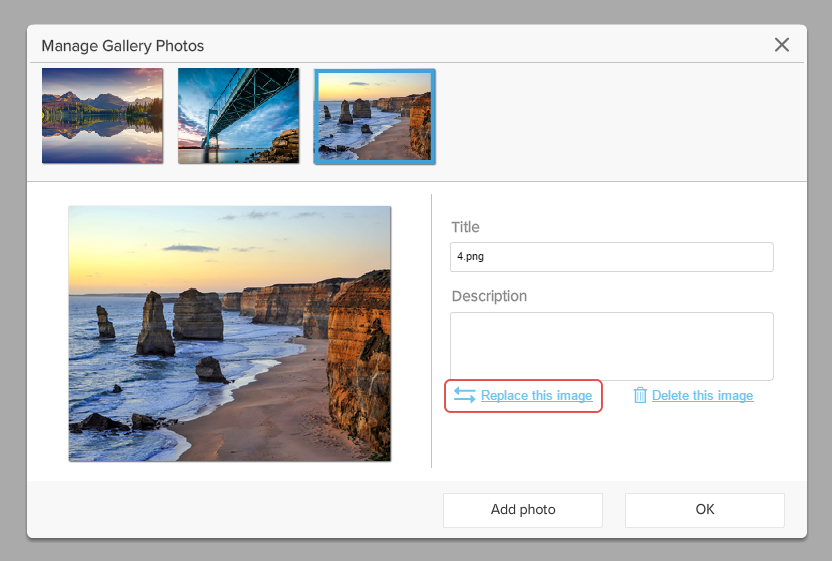
Task: Select the coastal cliffs thumbnail
Action: [374, 115]
